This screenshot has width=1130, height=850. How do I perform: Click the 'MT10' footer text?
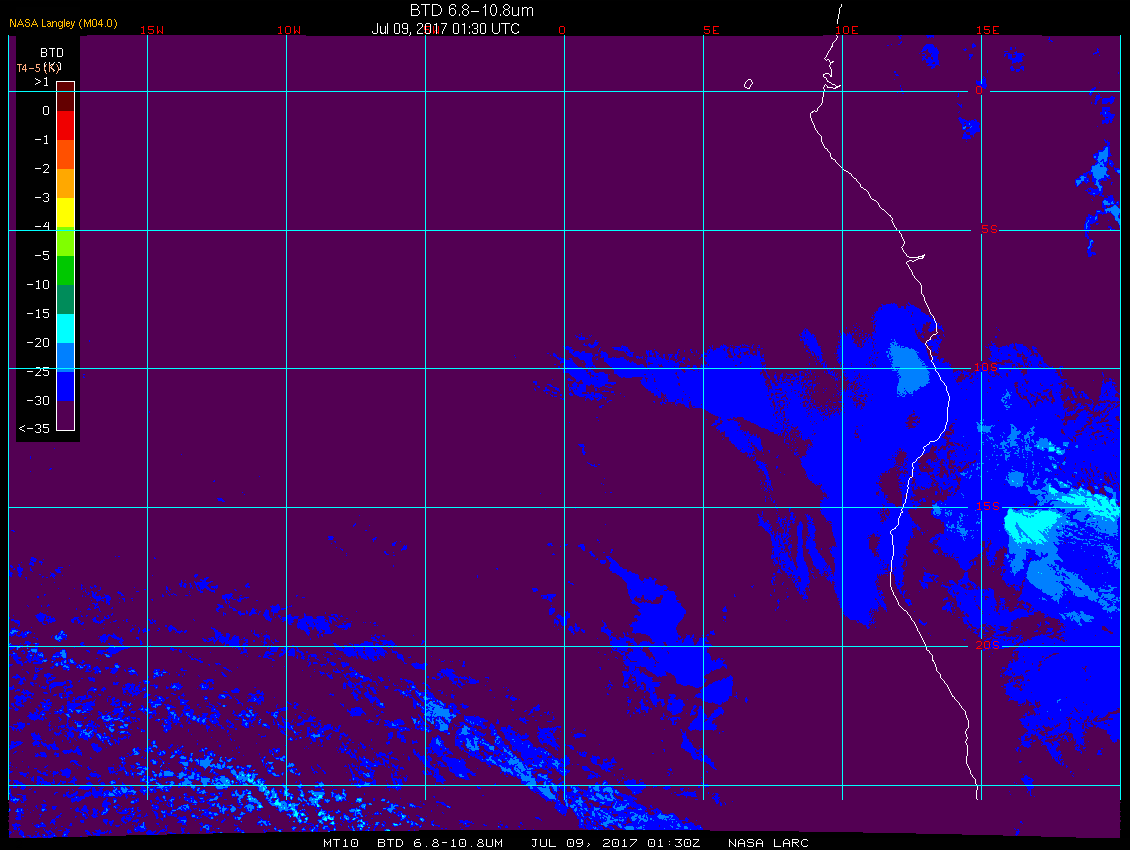click(x=340, y=843)
